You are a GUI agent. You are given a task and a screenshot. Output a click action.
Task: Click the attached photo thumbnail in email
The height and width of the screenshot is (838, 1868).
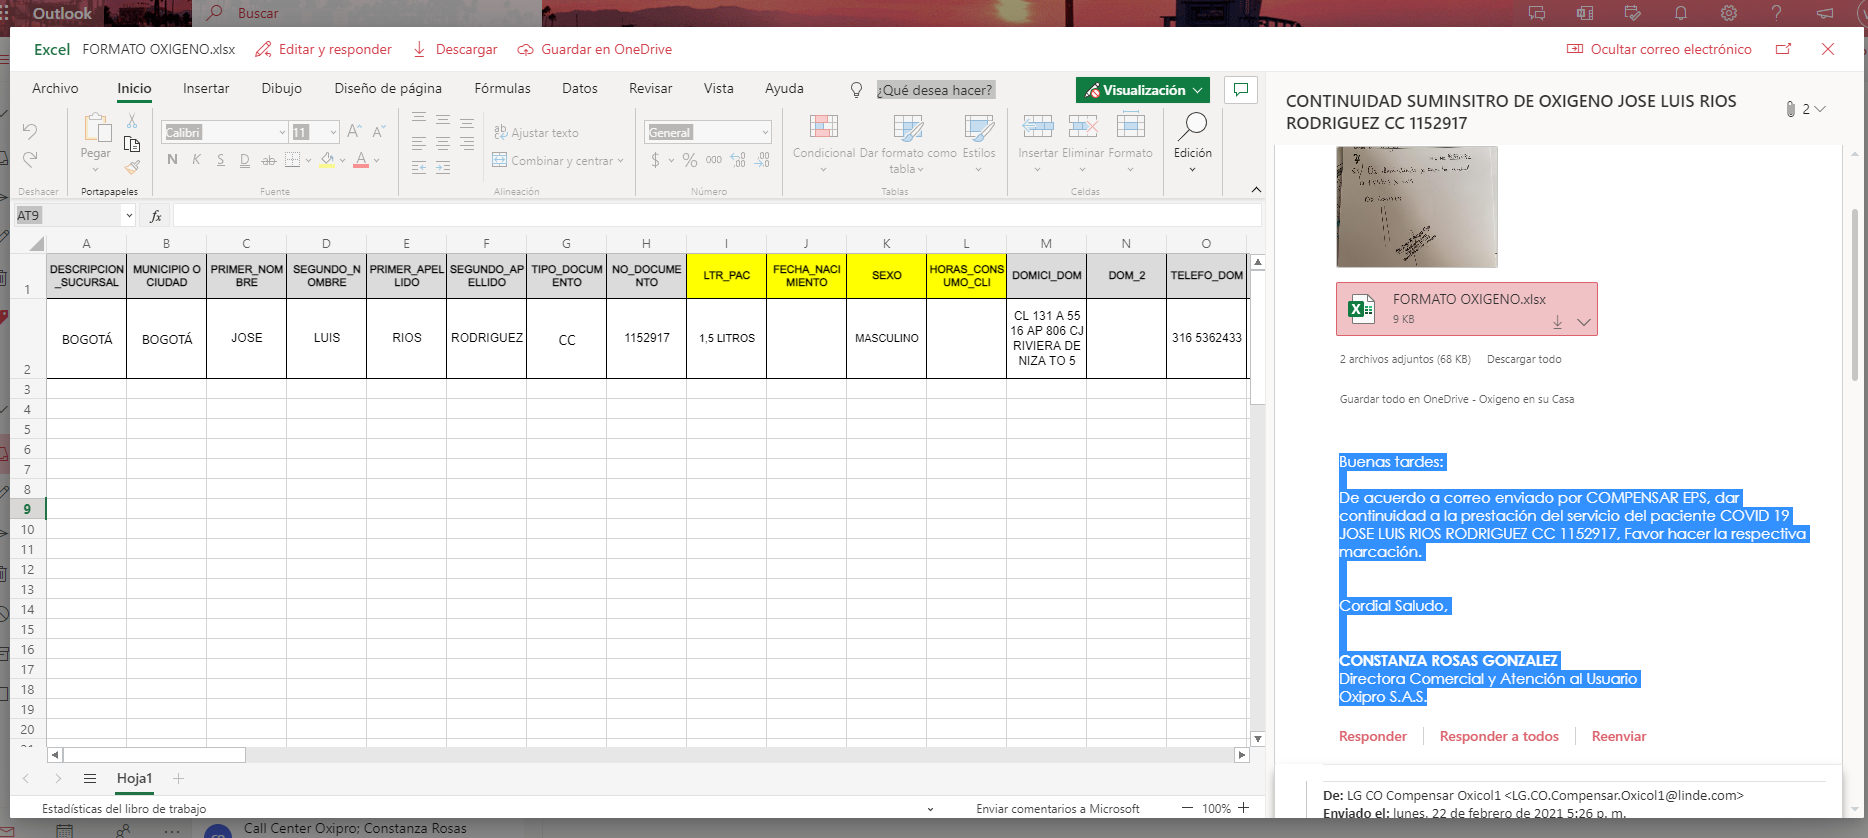click(x=1417, y=207)
